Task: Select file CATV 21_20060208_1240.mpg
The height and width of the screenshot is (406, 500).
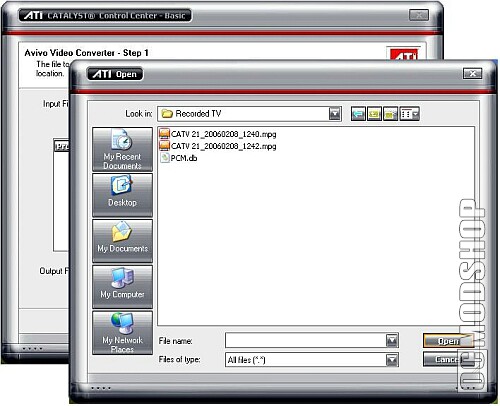Action: (218, 134)
